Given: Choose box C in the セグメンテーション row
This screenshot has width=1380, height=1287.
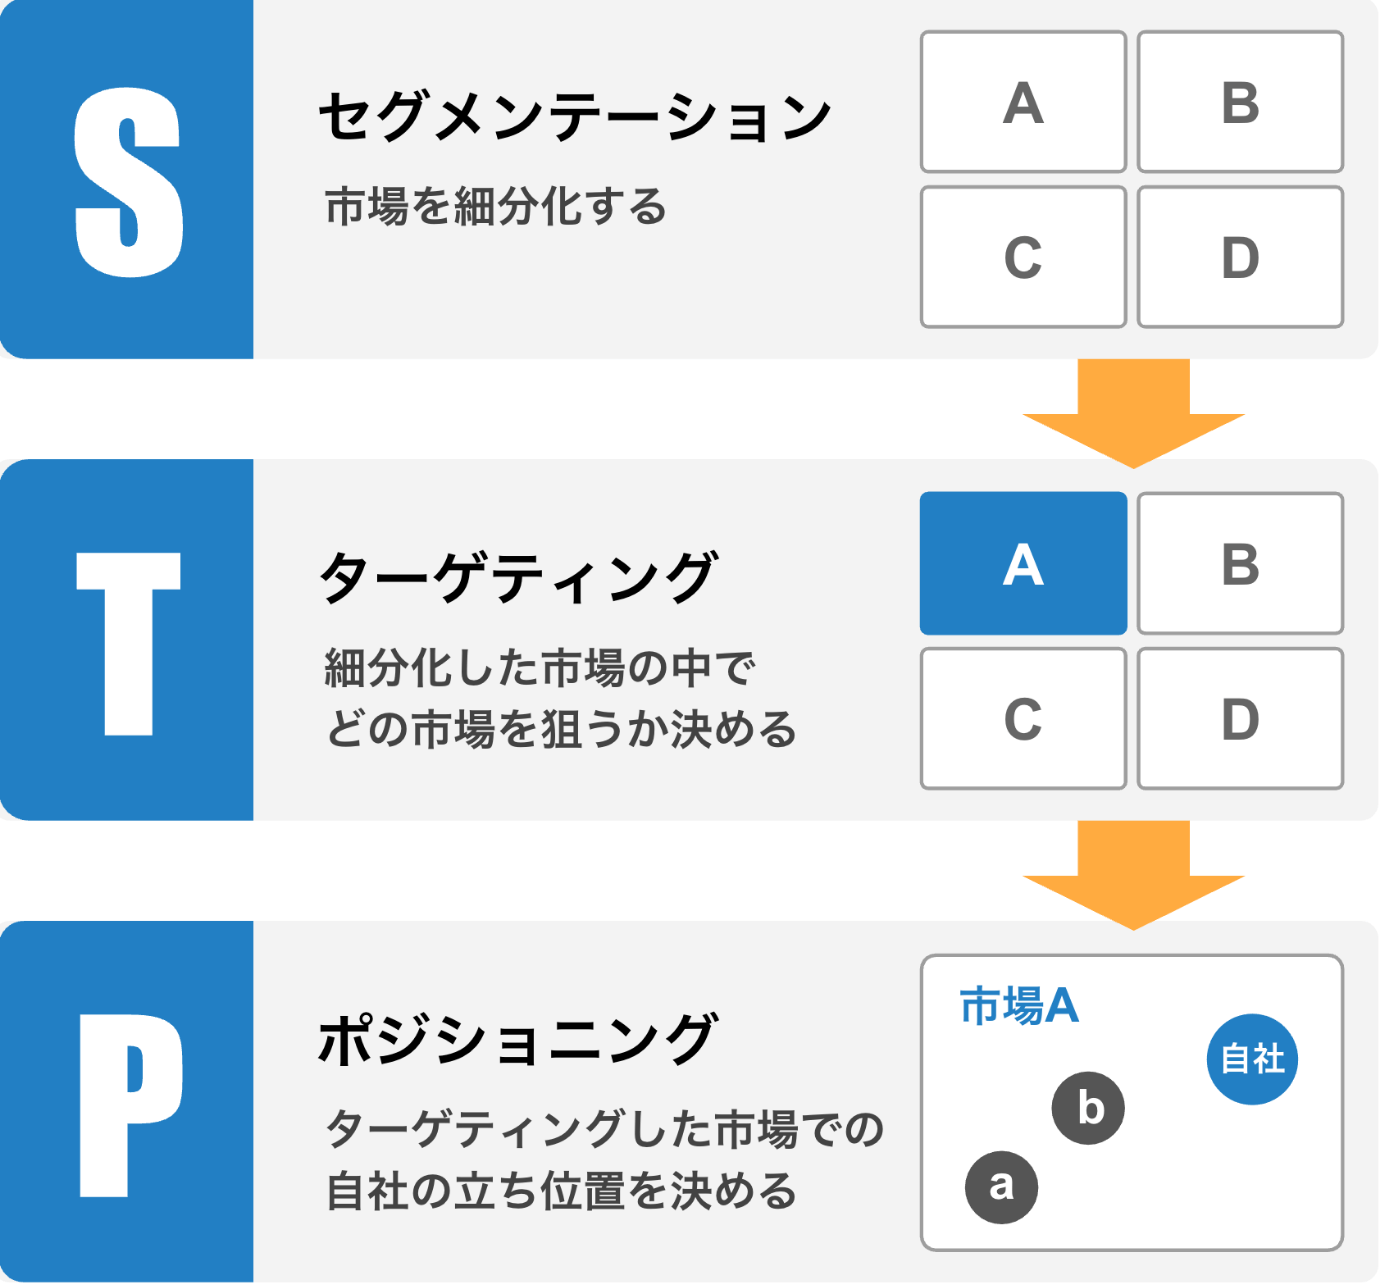Looking at the screenshot, I should 1023,257.
